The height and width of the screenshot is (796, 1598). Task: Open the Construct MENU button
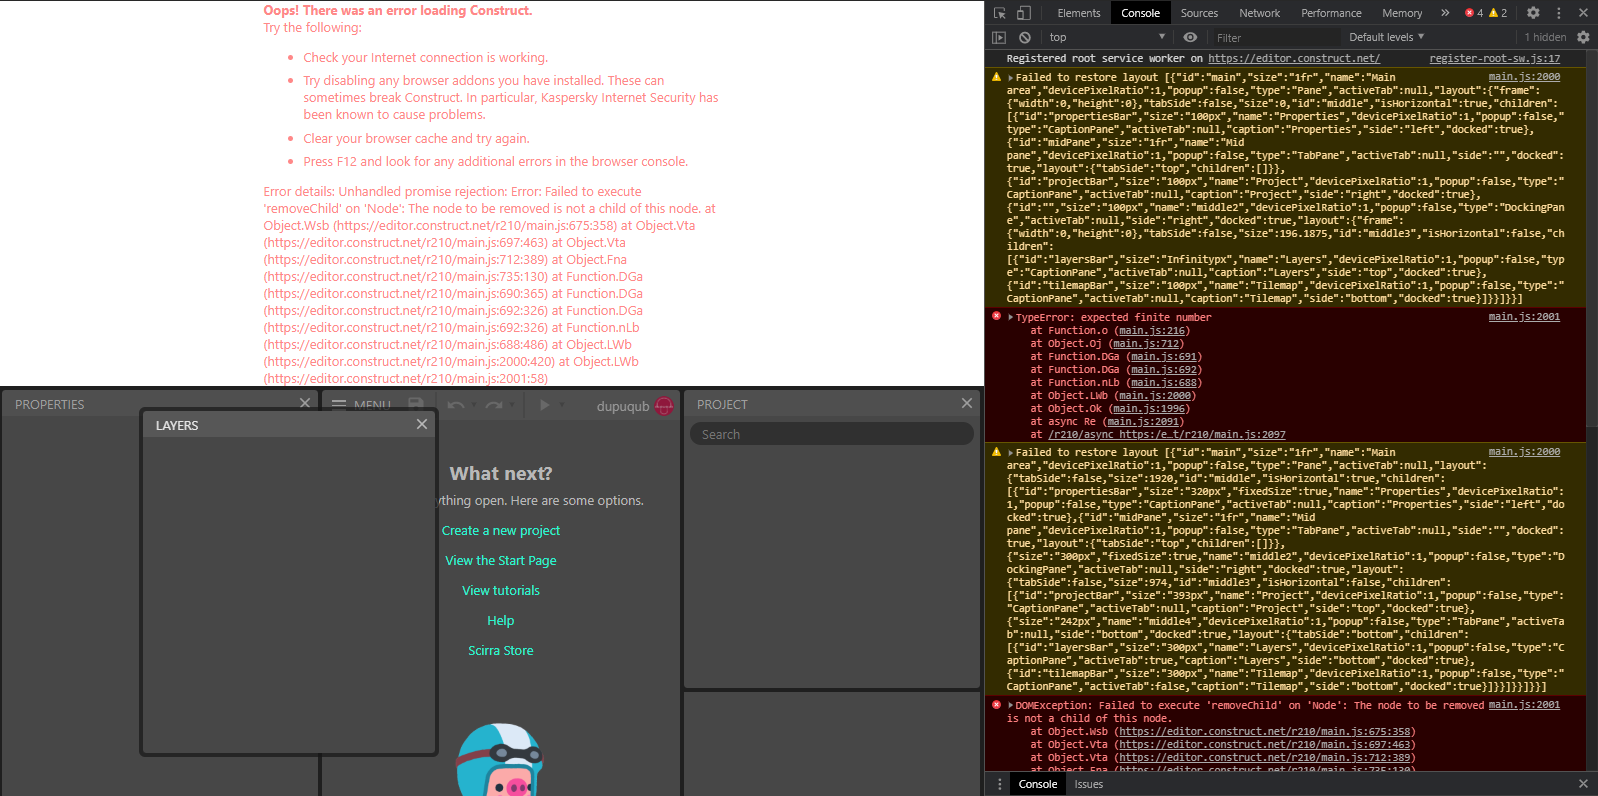tap(361, 405)
